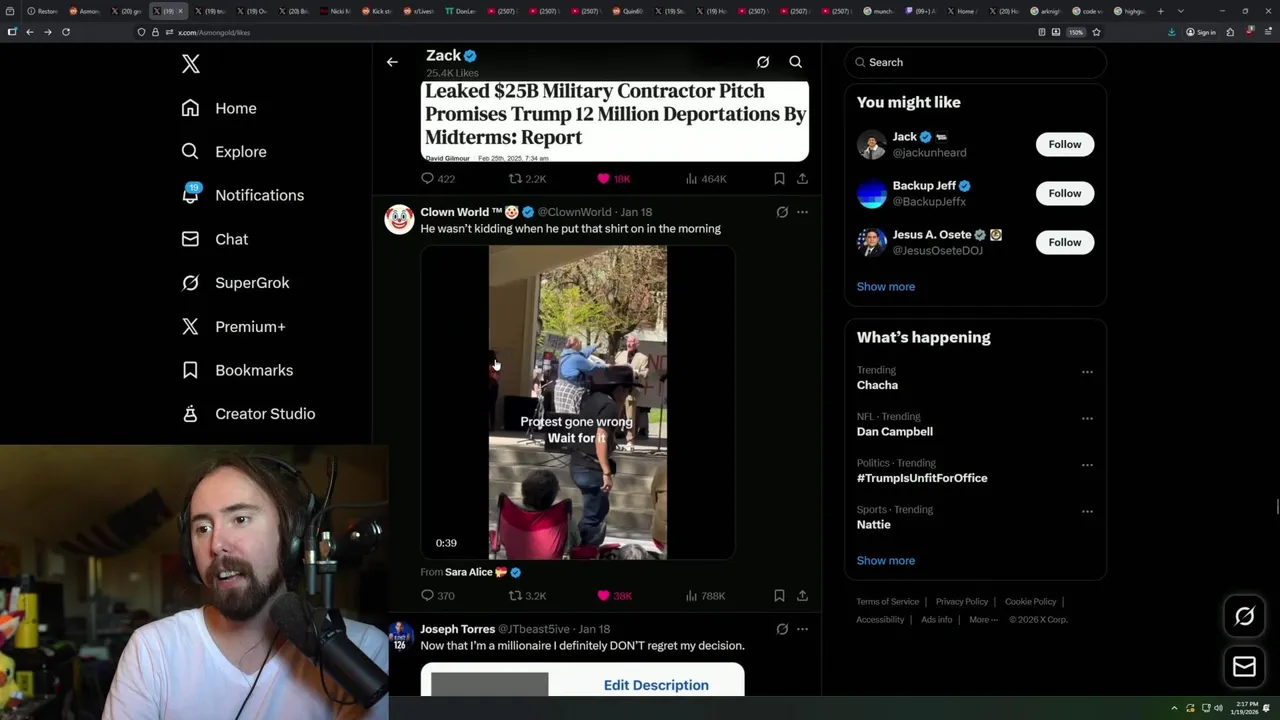Open SuperGrok in the sidebar
Viewport: 1280px width, 720px height.
[x=235, y=283]
